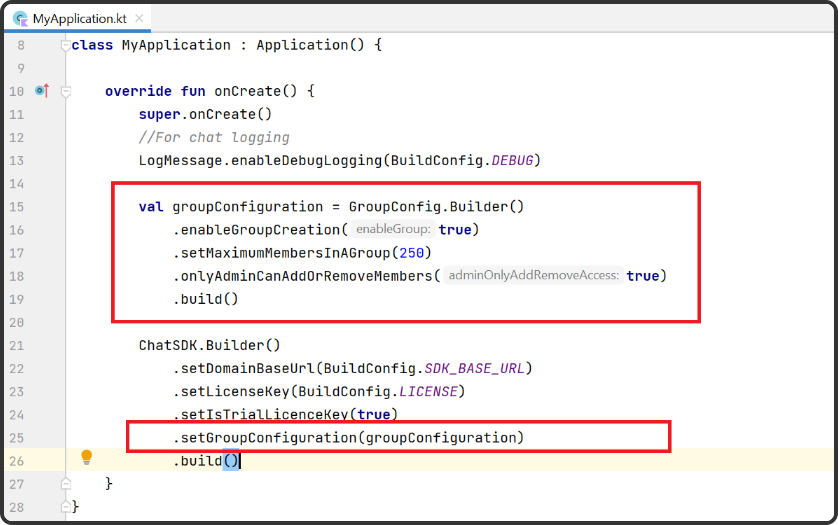Click the SDK_BASE_URL constant

(x=474, y=368)
